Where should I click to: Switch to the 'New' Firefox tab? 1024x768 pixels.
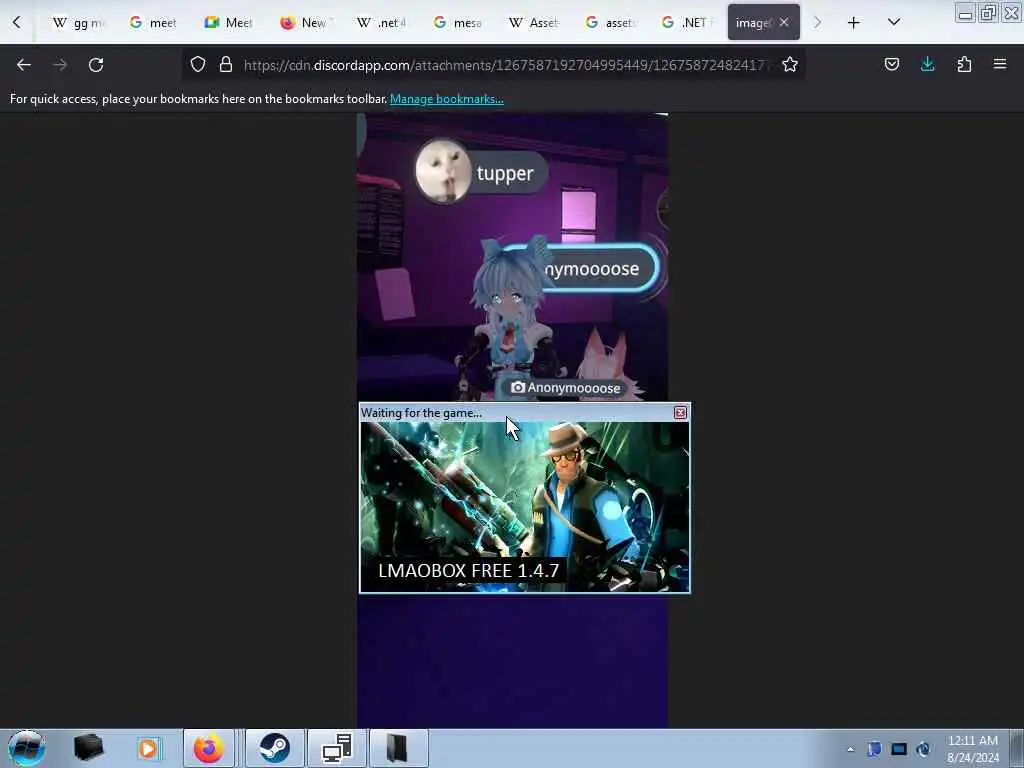point(306,23)
